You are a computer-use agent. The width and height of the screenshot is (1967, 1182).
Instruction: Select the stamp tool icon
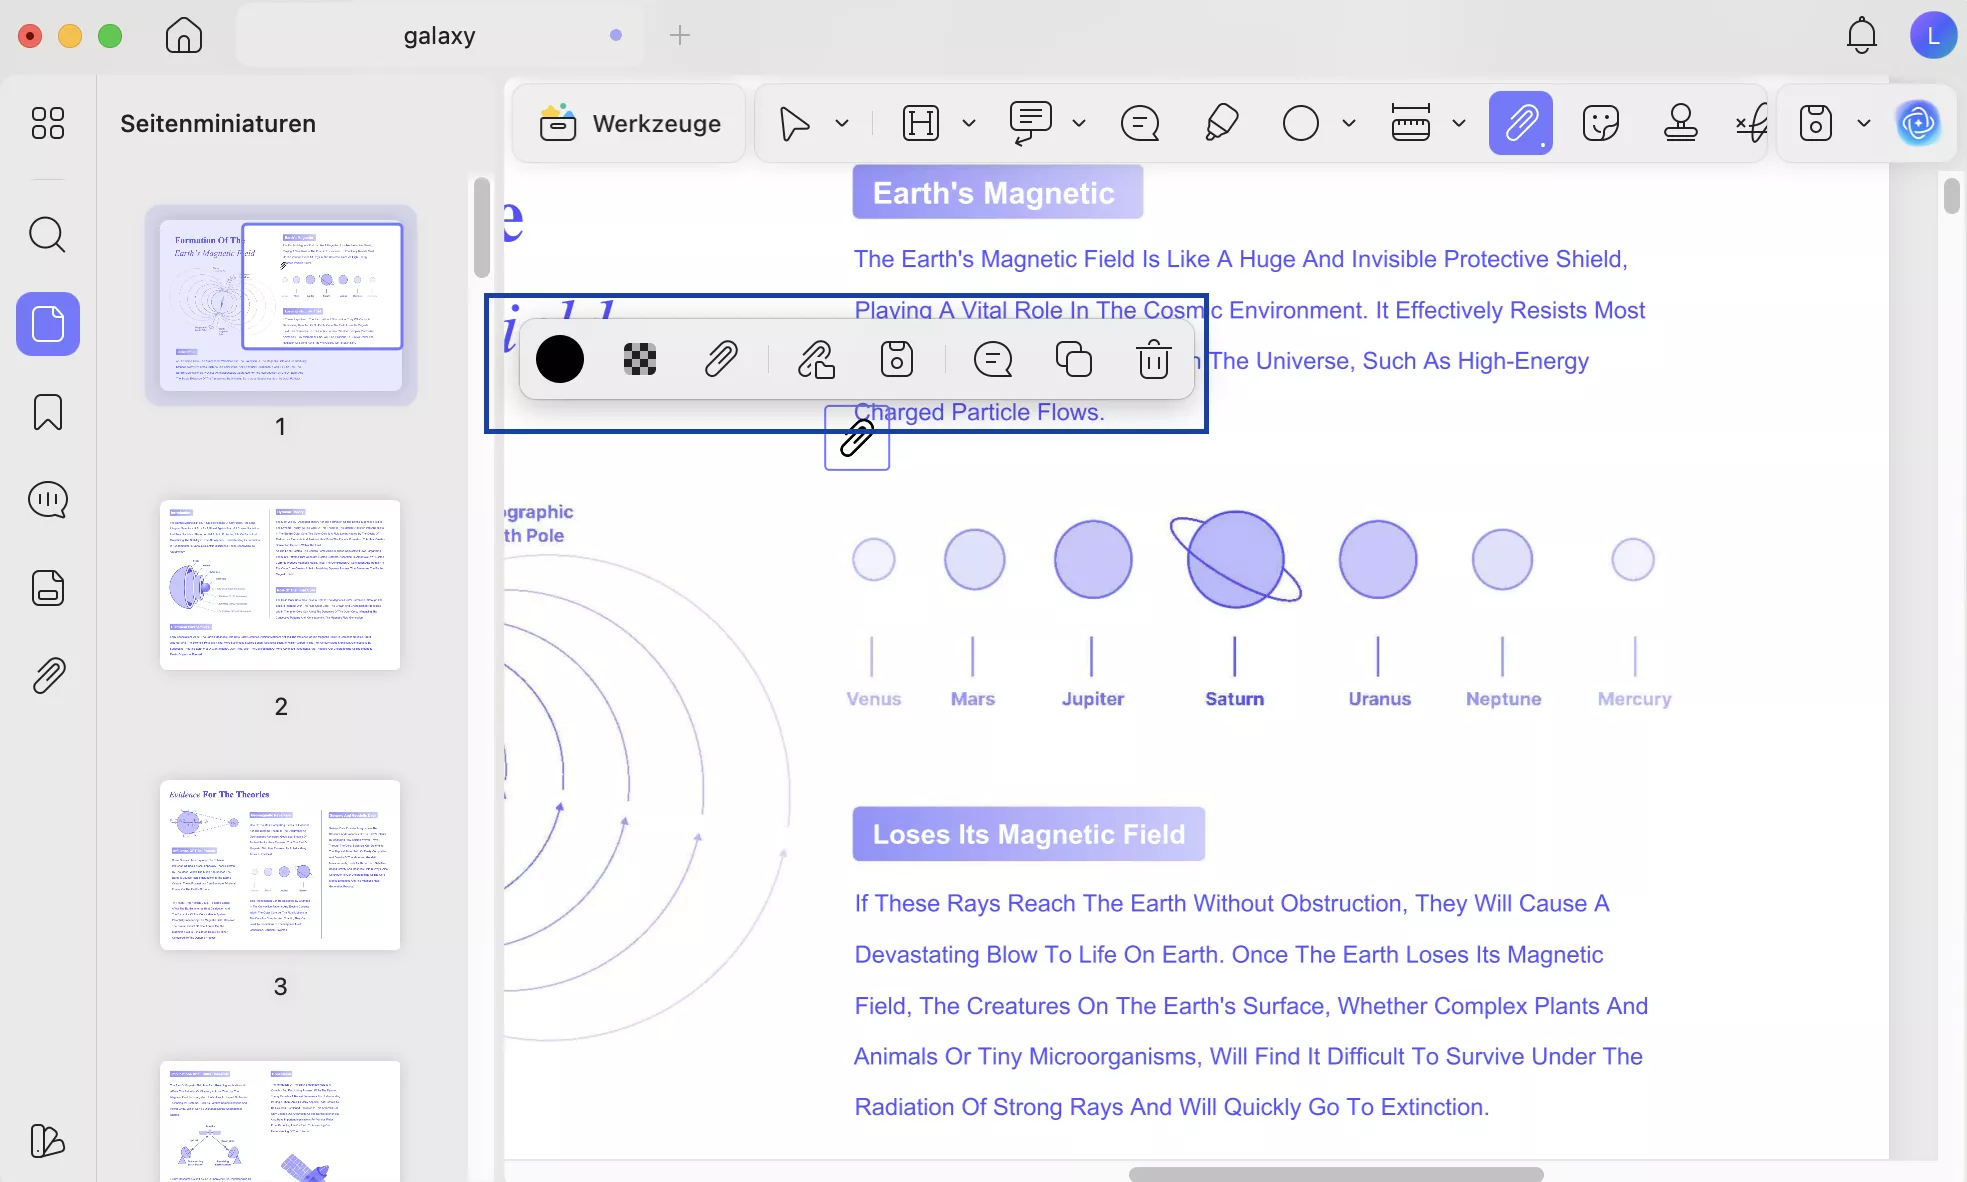click(1680, 123)
